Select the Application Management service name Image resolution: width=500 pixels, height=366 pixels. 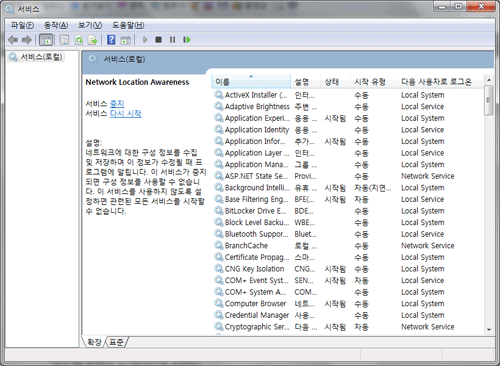(256, 165)
